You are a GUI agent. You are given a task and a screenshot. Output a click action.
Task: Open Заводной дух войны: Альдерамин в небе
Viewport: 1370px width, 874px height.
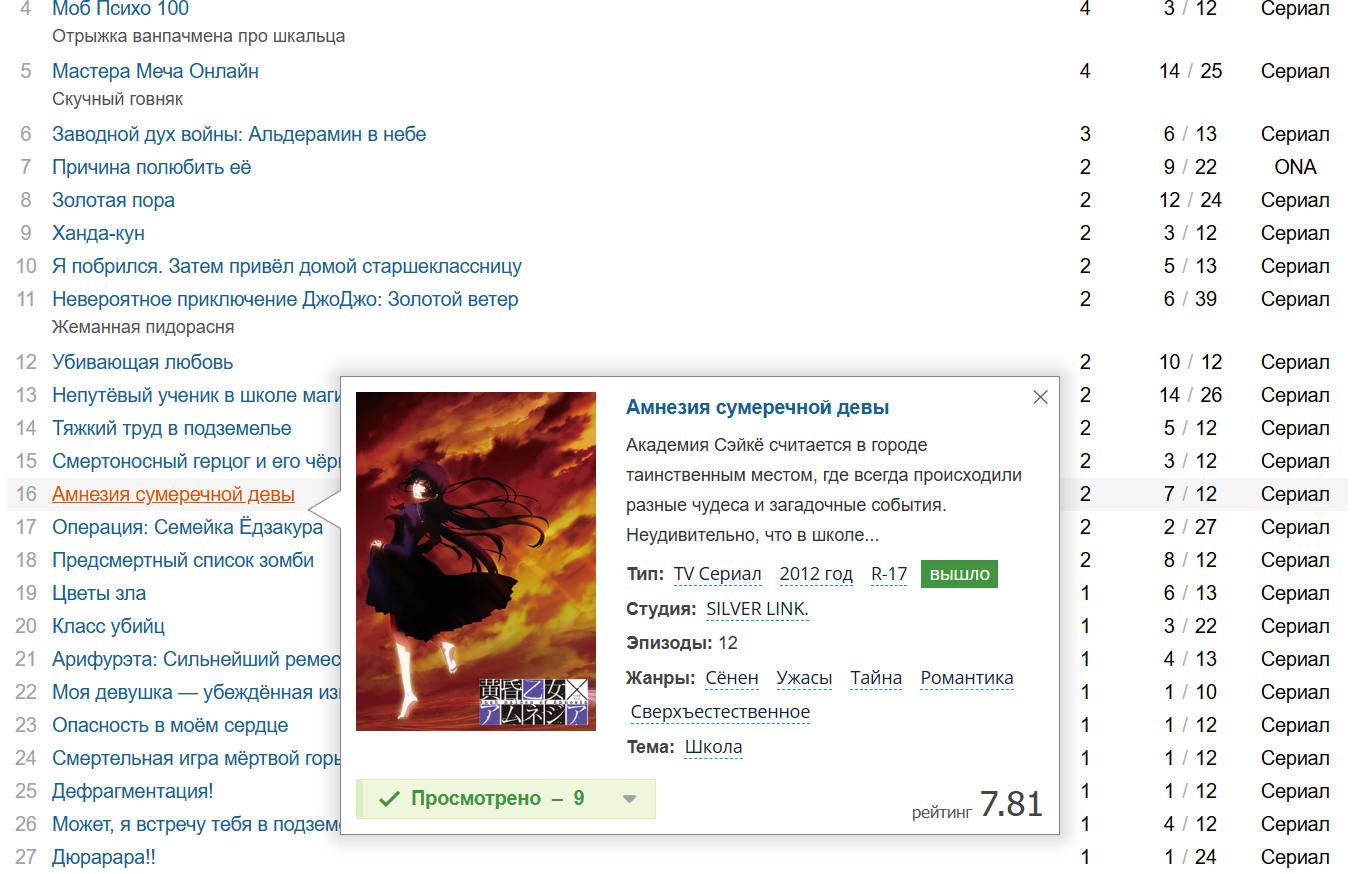(x=239, y=134)
